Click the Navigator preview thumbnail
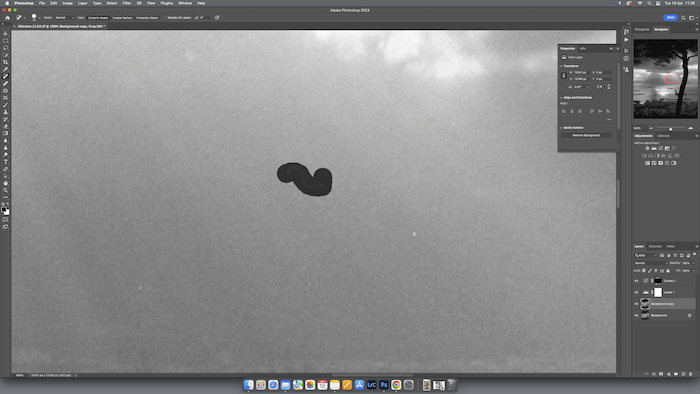This screenshot has width=700, height=394. pos(665,79)
